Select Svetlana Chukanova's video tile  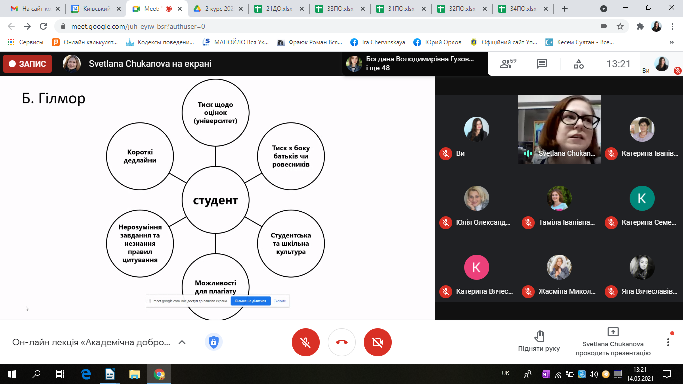pyautogui.click(x=559, y=129)
